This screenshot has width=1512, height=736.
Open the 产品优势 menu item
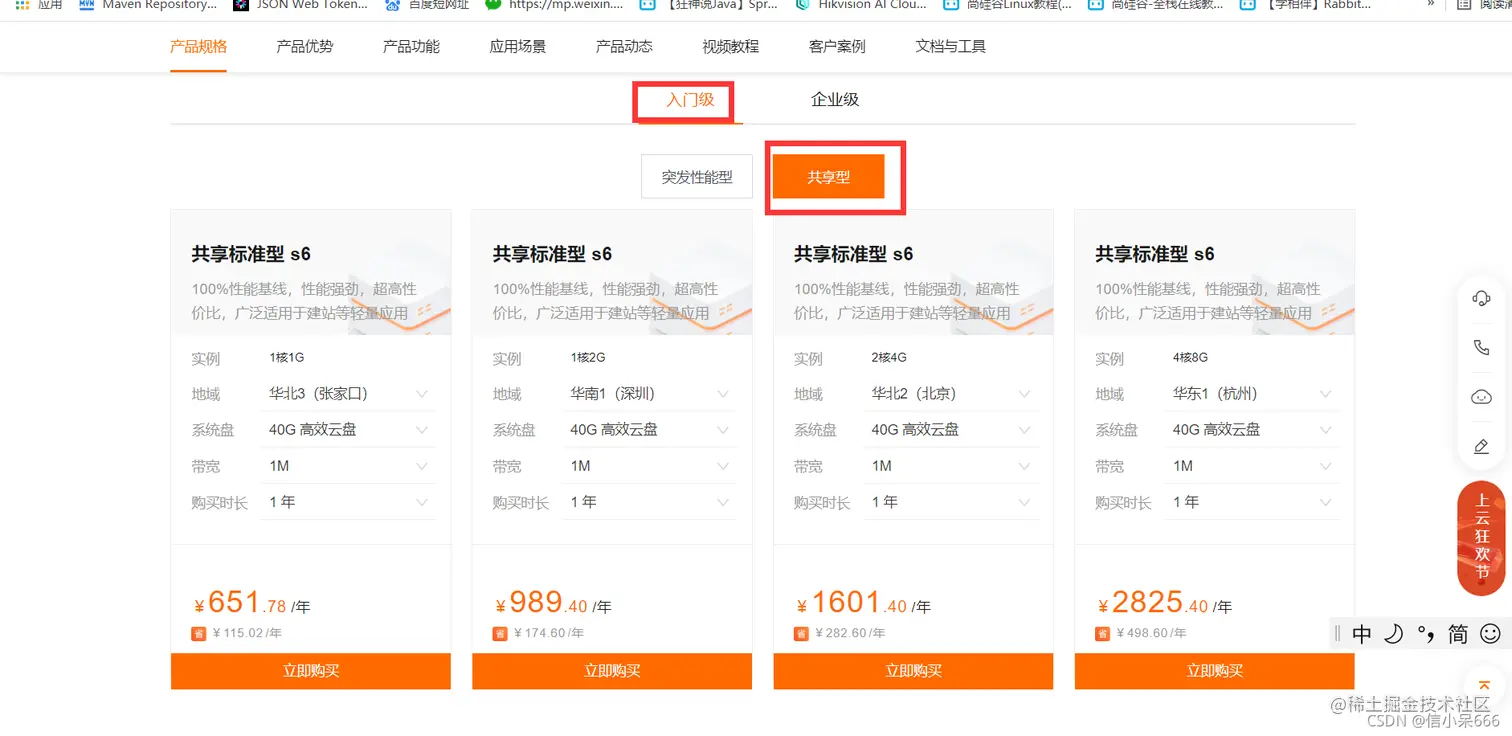tap(304, 45)
